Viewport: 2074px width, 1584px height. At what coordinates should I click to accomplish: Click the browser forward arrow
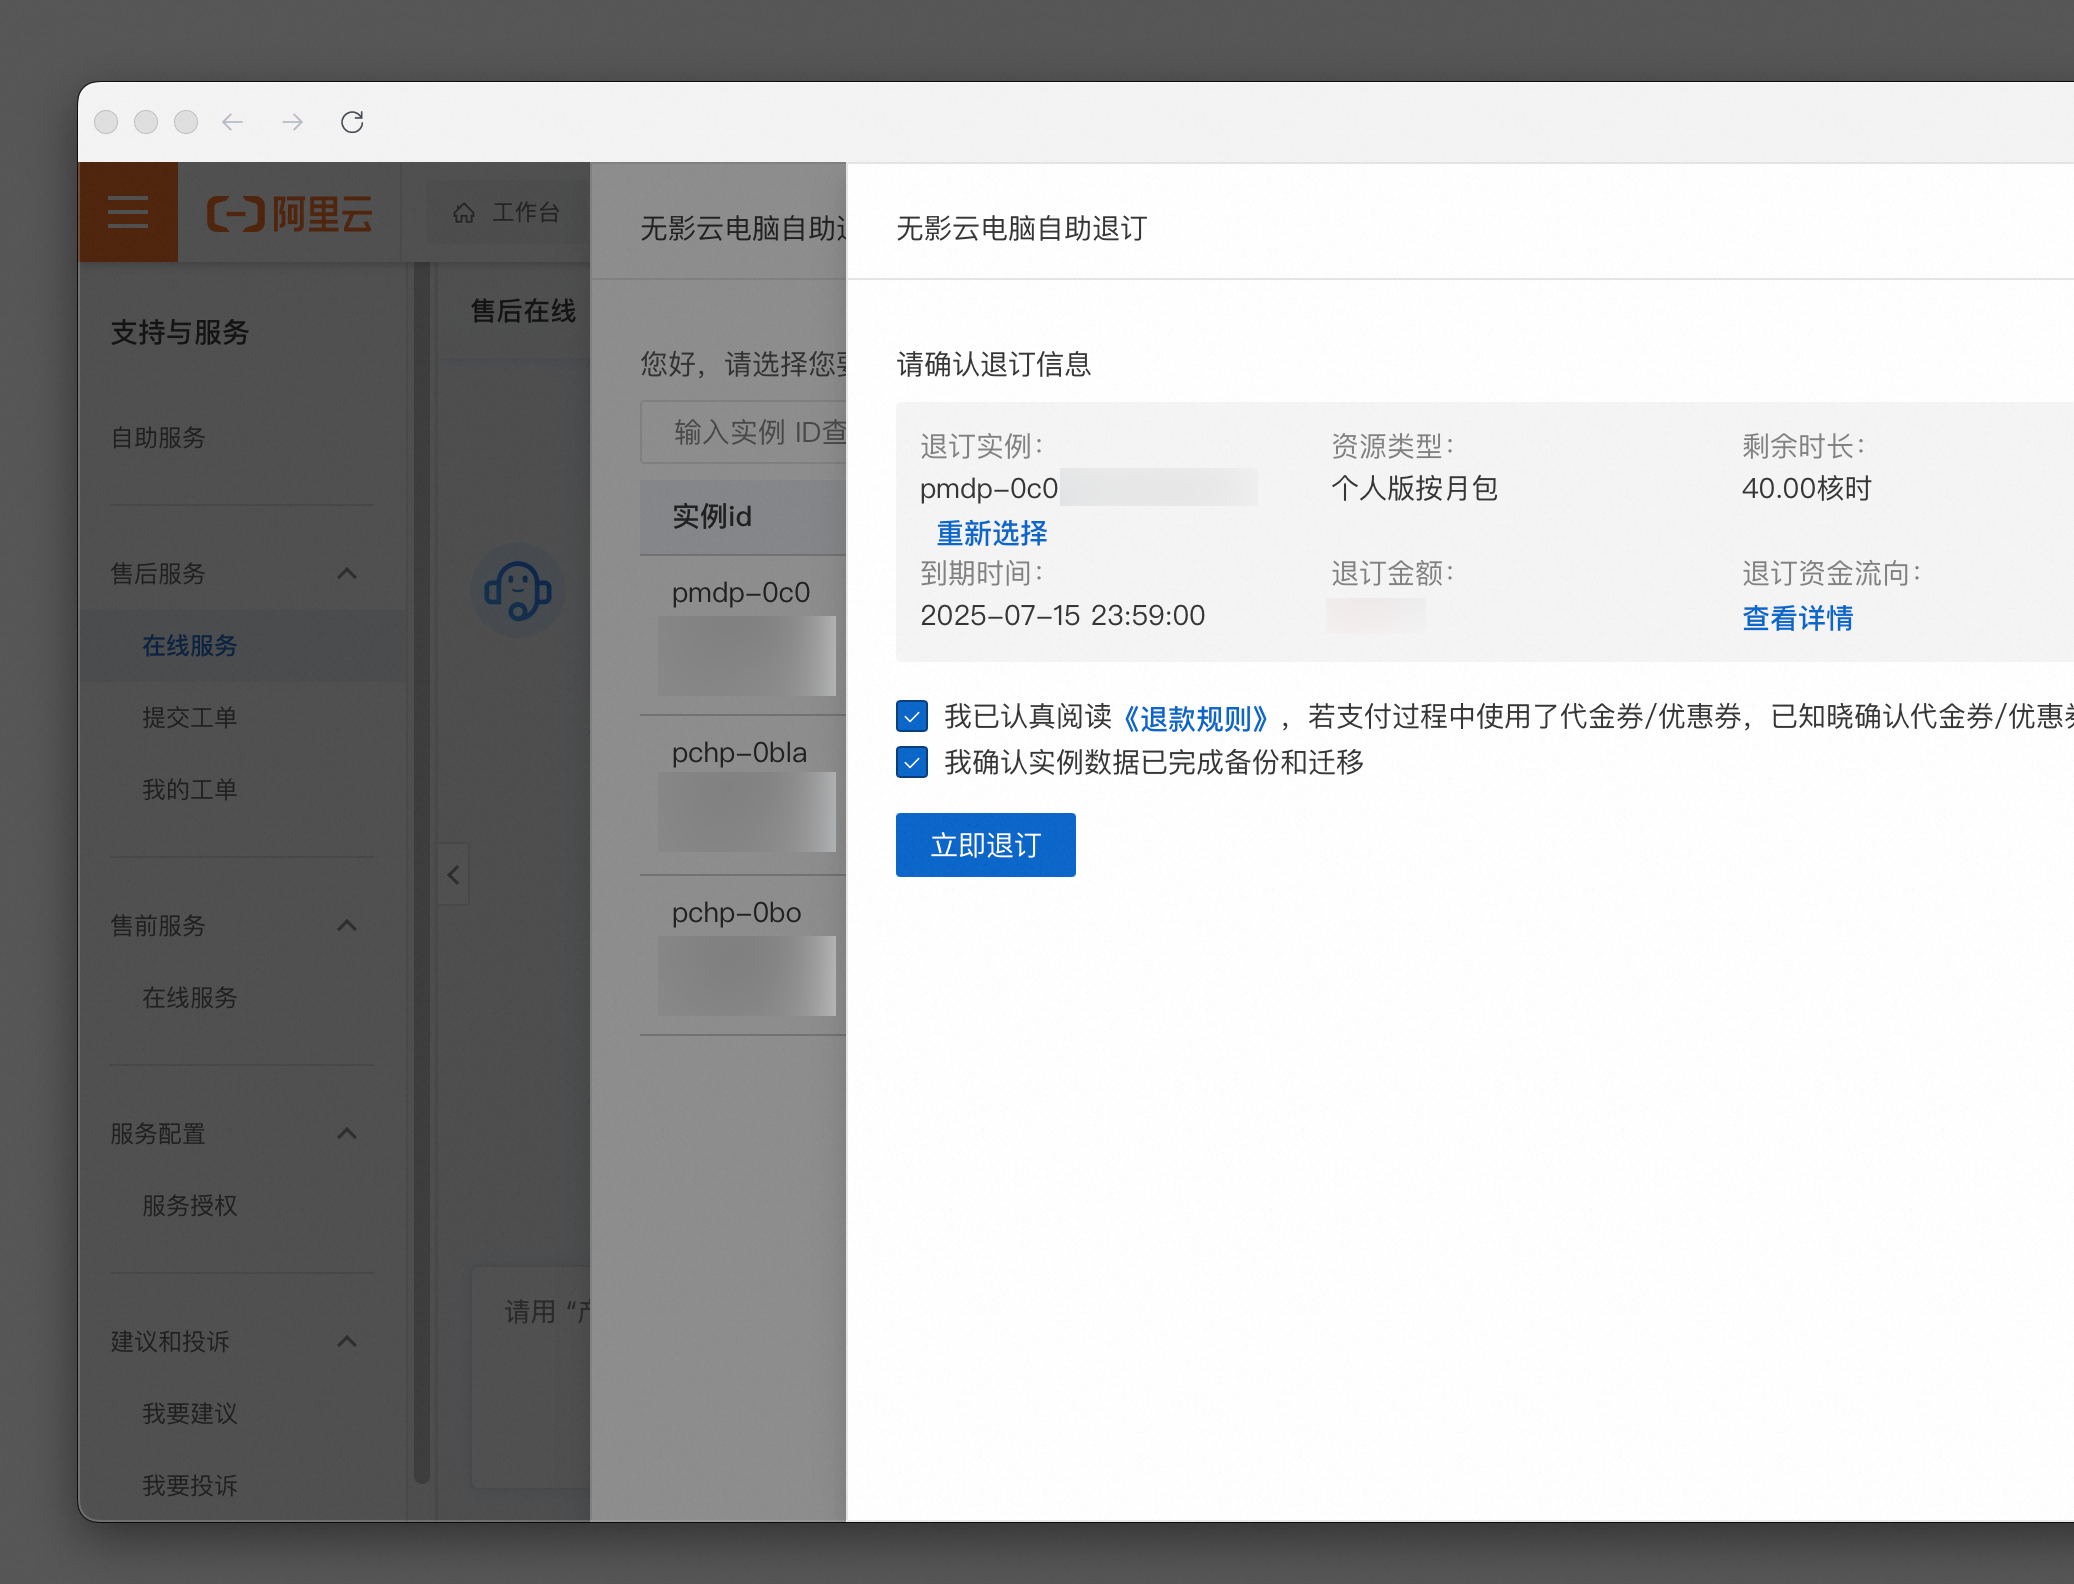(292, 122)
